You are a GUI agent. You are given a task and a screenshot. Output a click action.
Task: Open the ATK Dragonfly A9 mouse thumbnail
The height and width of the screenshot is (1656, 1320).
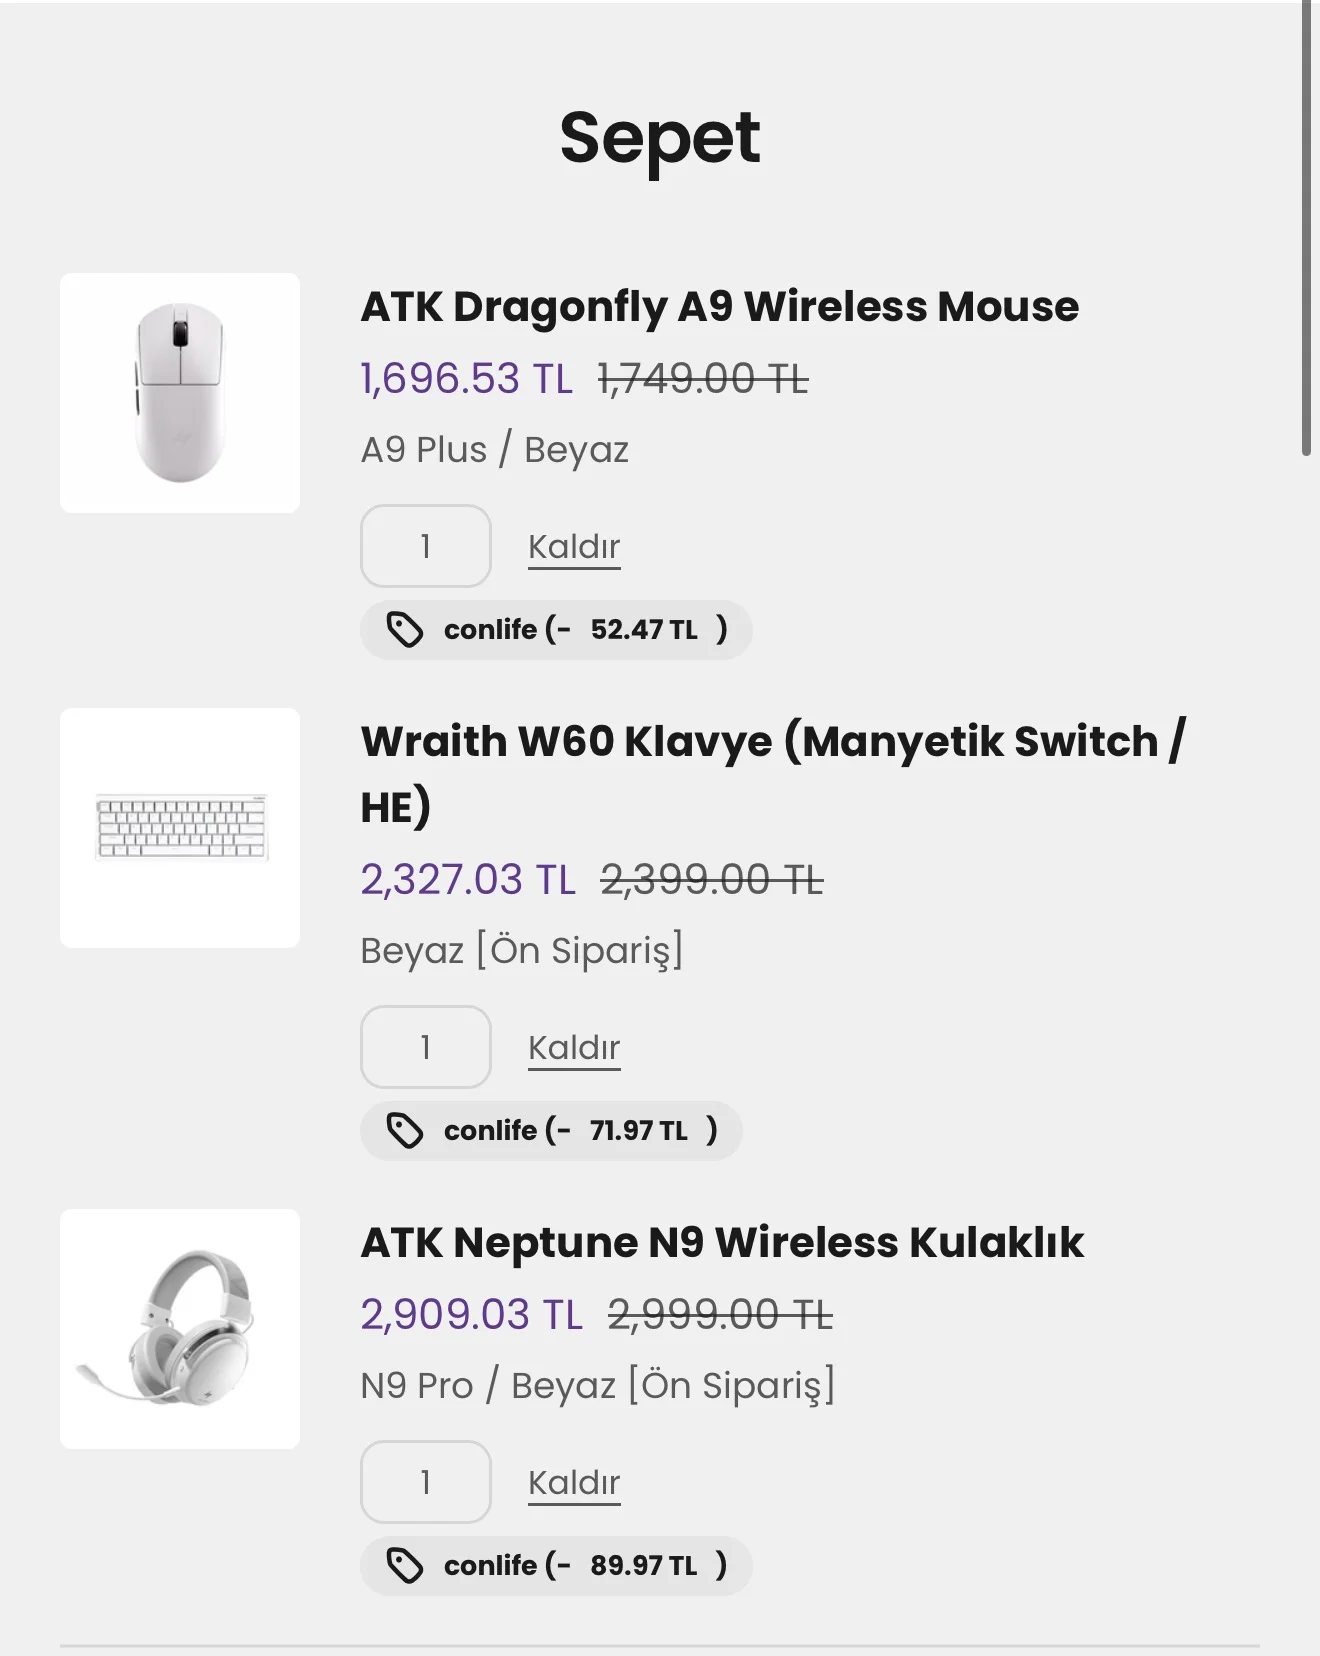tap(180, 393)
